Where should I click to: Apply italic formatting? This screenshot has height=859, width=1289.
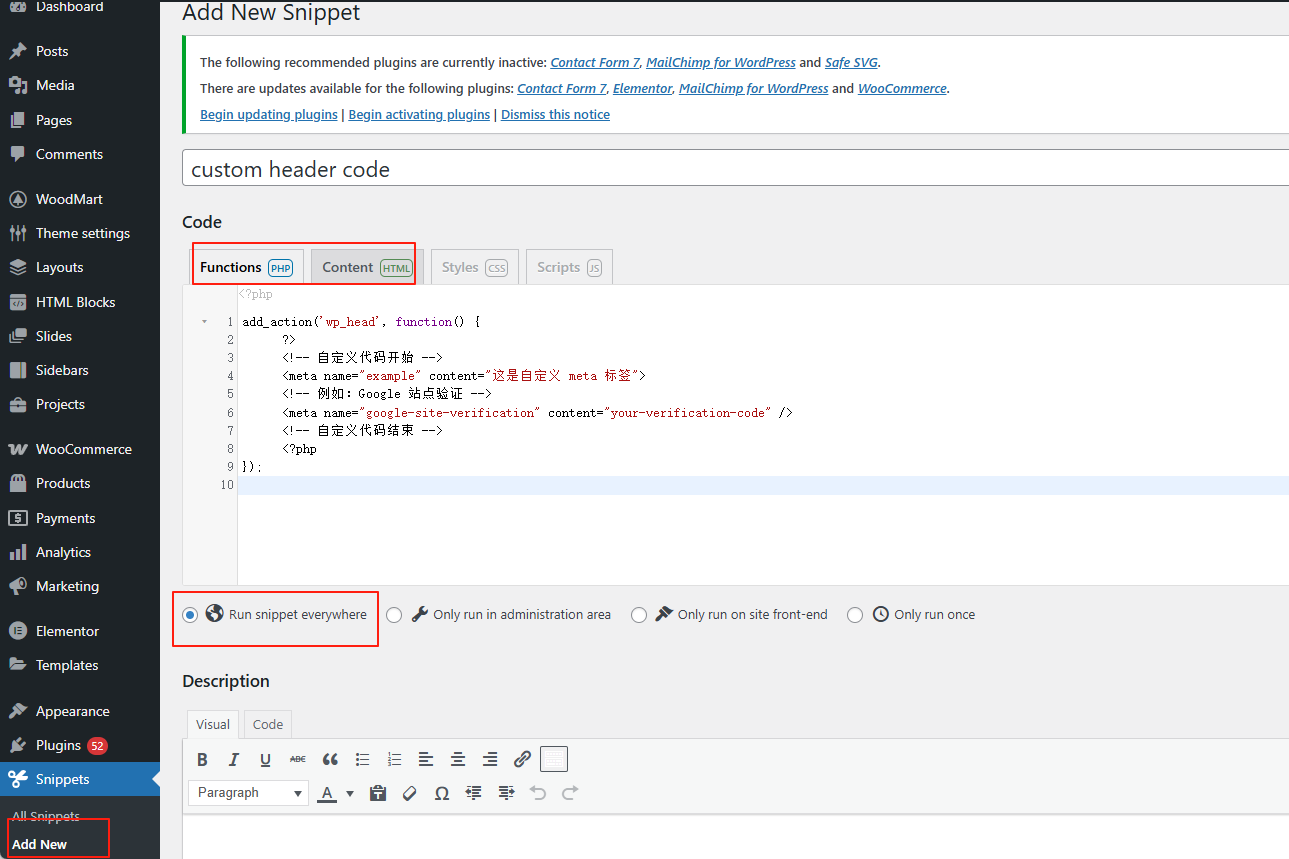click(x=233, y=759)
